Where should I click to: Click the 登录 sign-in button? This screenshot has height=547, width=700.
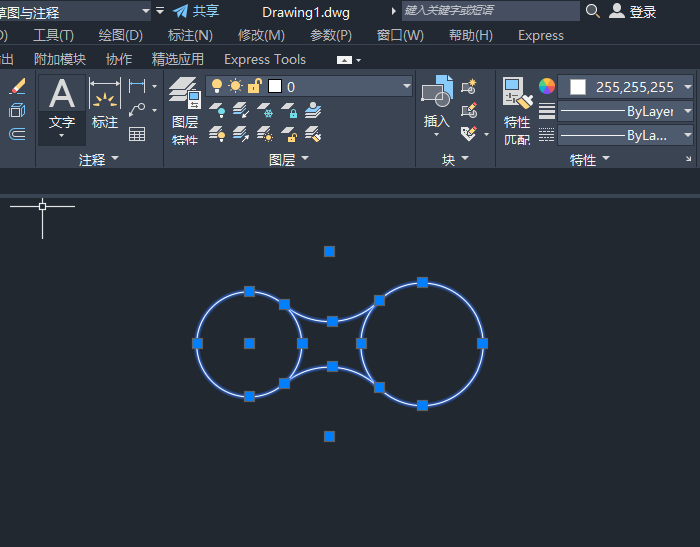click(x=633, y=11)
